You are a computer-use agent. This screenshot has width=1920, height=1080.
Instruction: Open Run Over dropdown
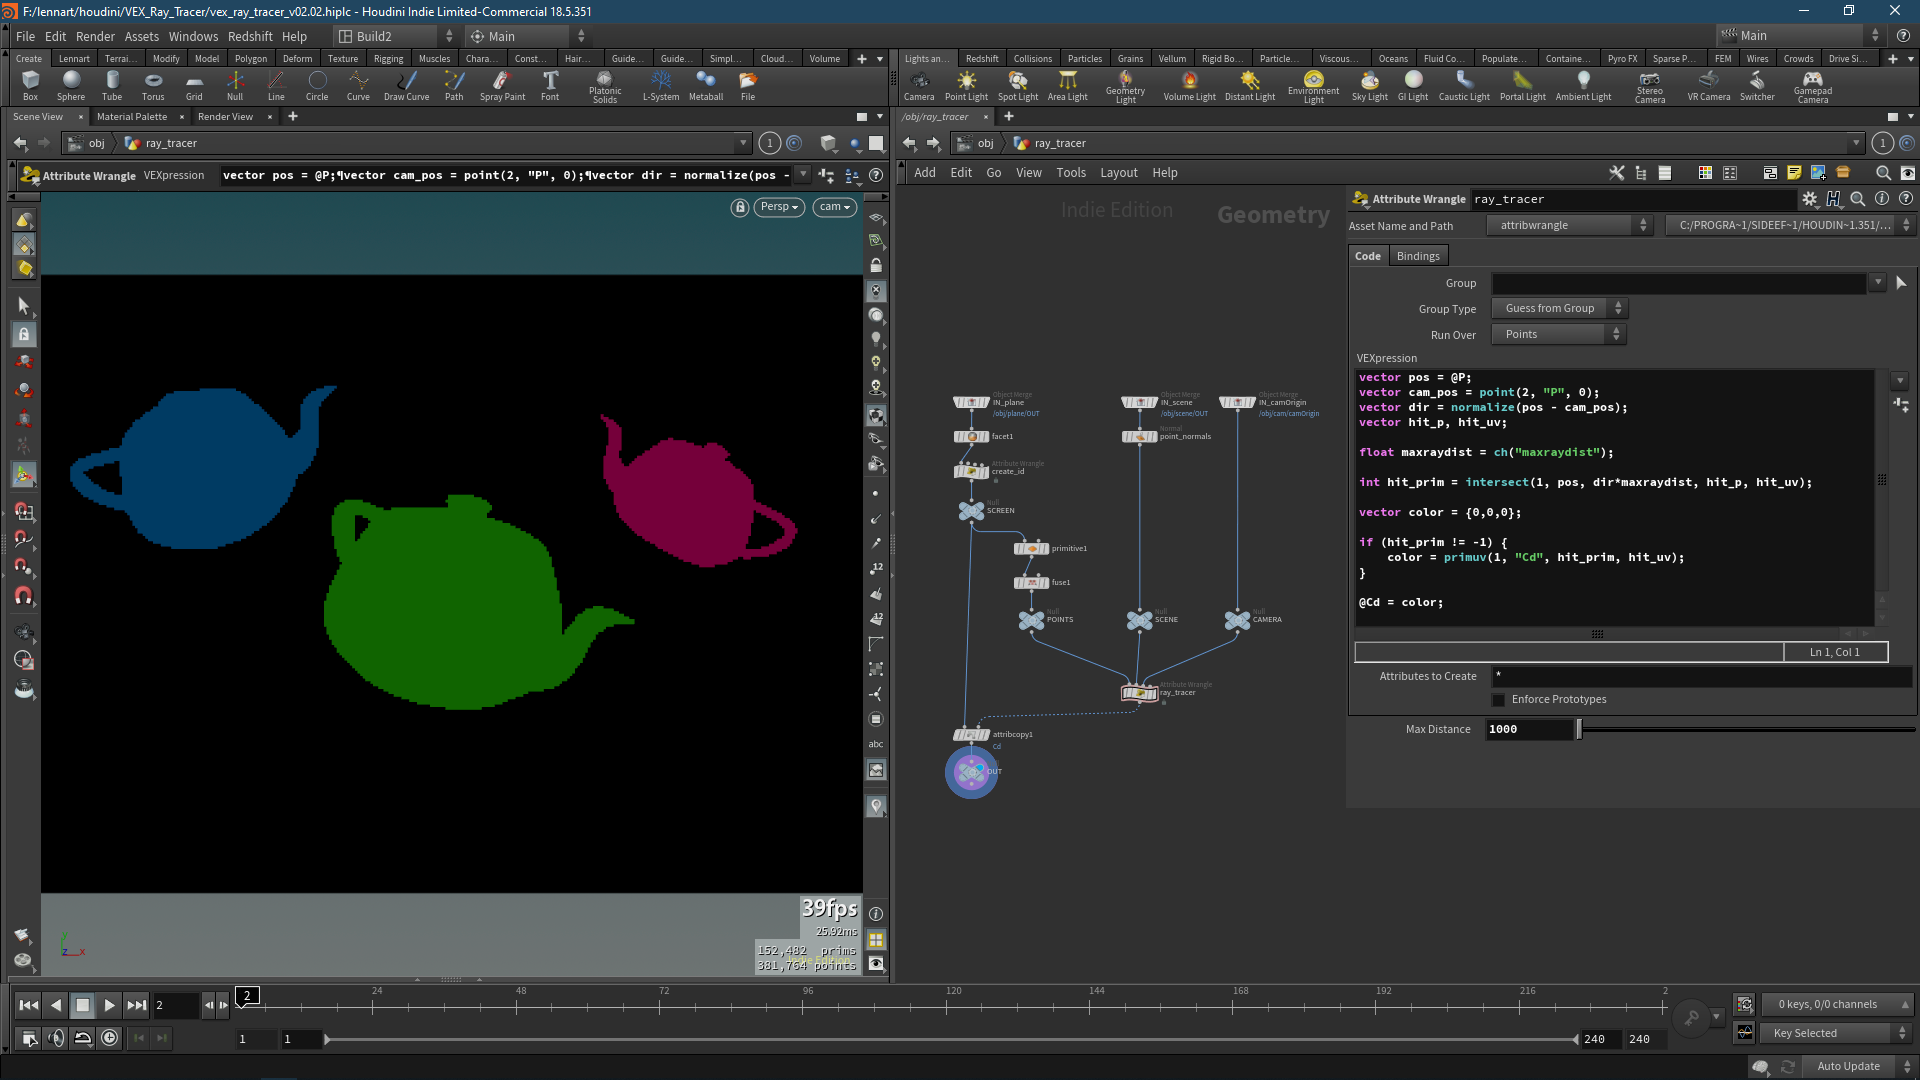point(1559,334)
